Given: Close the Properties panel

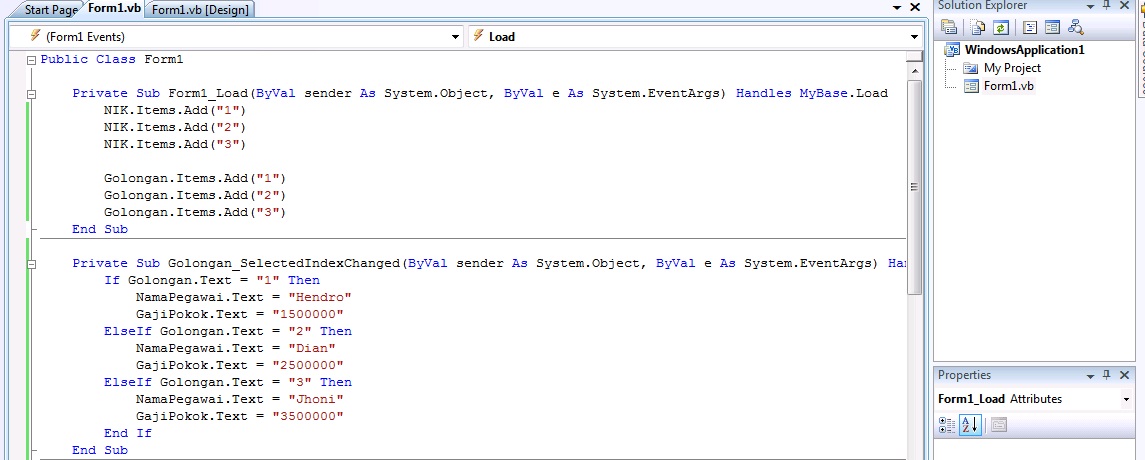Looking at the screenshot, I should 1124,375.
